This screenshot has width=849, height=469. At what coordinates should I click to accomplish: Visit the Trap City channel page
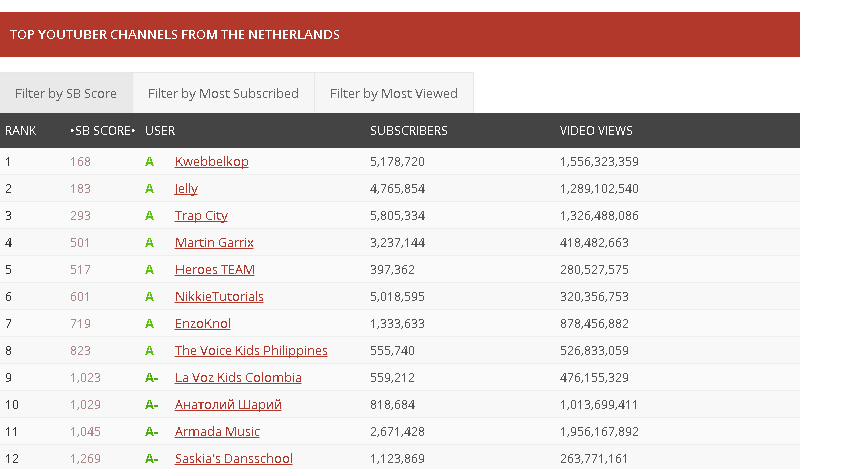201,216
